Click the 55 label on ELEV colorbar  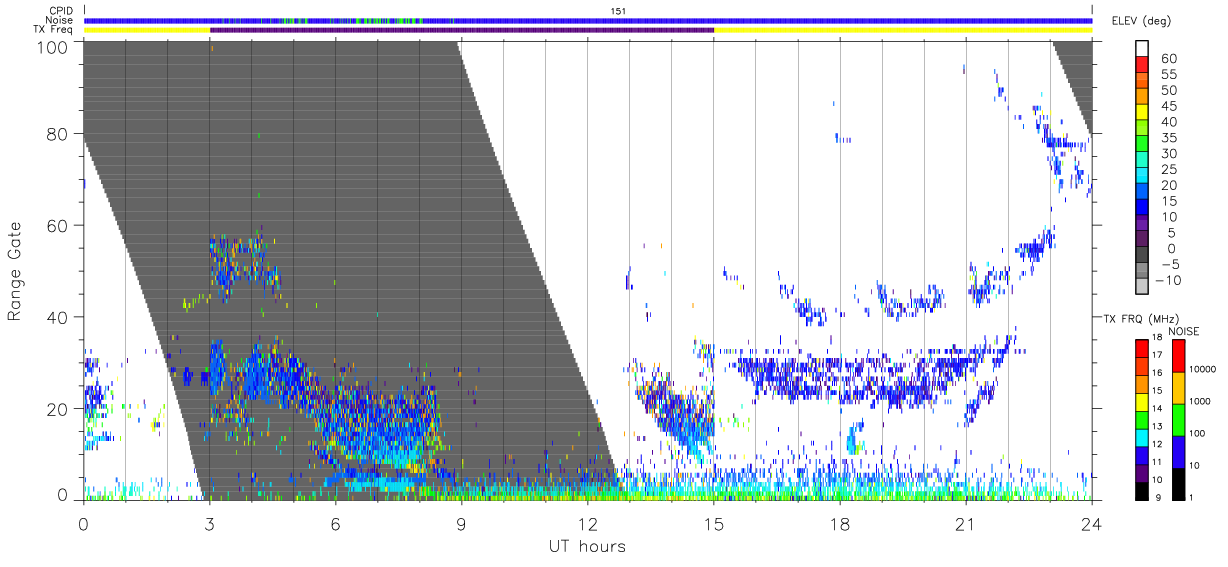coord(1167,75)
